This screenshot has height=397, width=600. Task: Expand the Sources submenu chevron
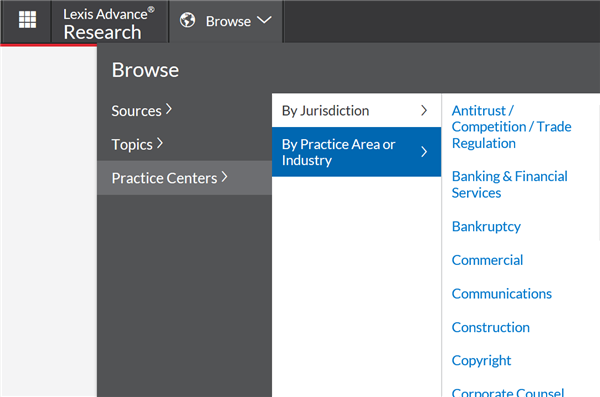(x=169, y=109)
